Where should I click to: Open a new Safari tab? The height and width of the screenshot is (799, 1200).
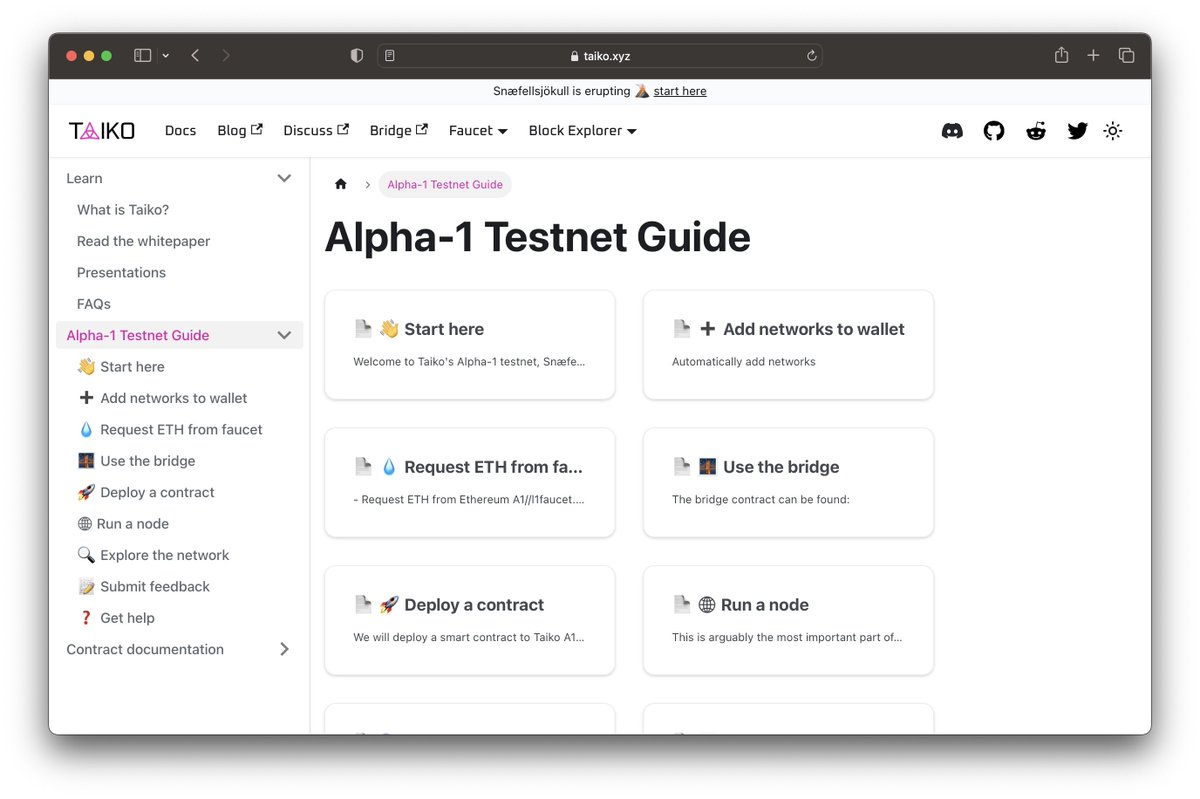(x=1093, y=56)
